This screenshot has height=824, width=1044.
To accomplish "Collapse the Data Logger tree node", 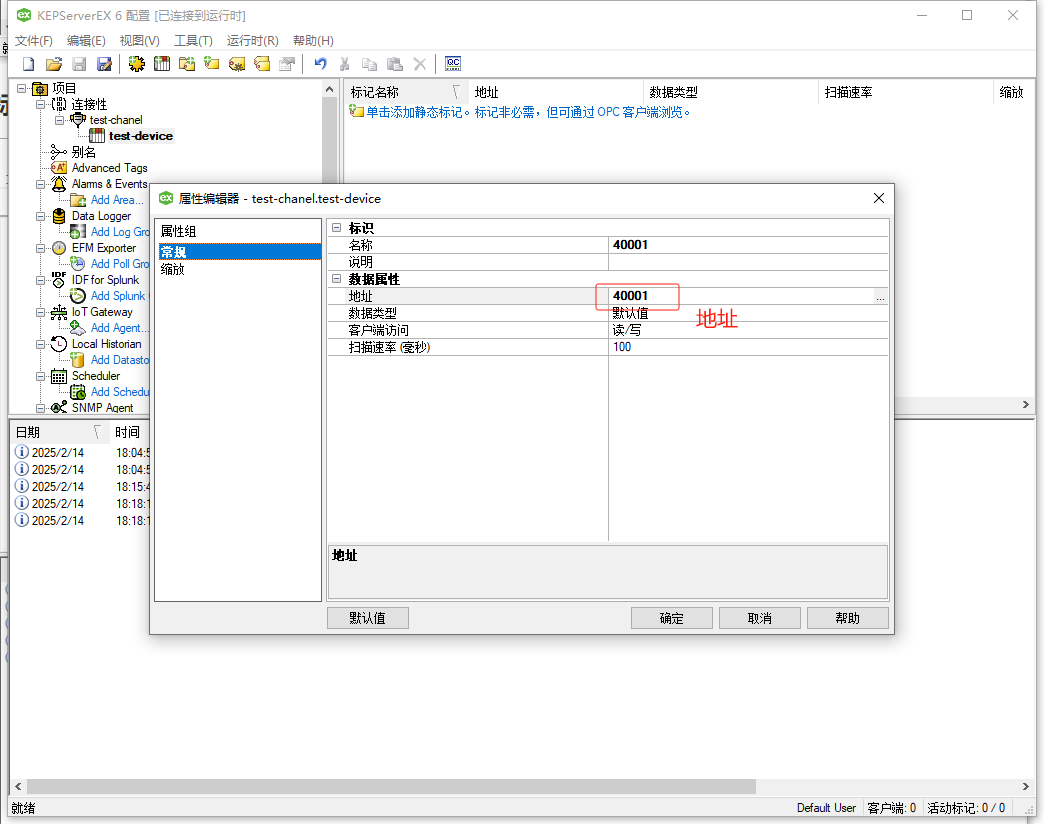I will click(x=41, y=216).
